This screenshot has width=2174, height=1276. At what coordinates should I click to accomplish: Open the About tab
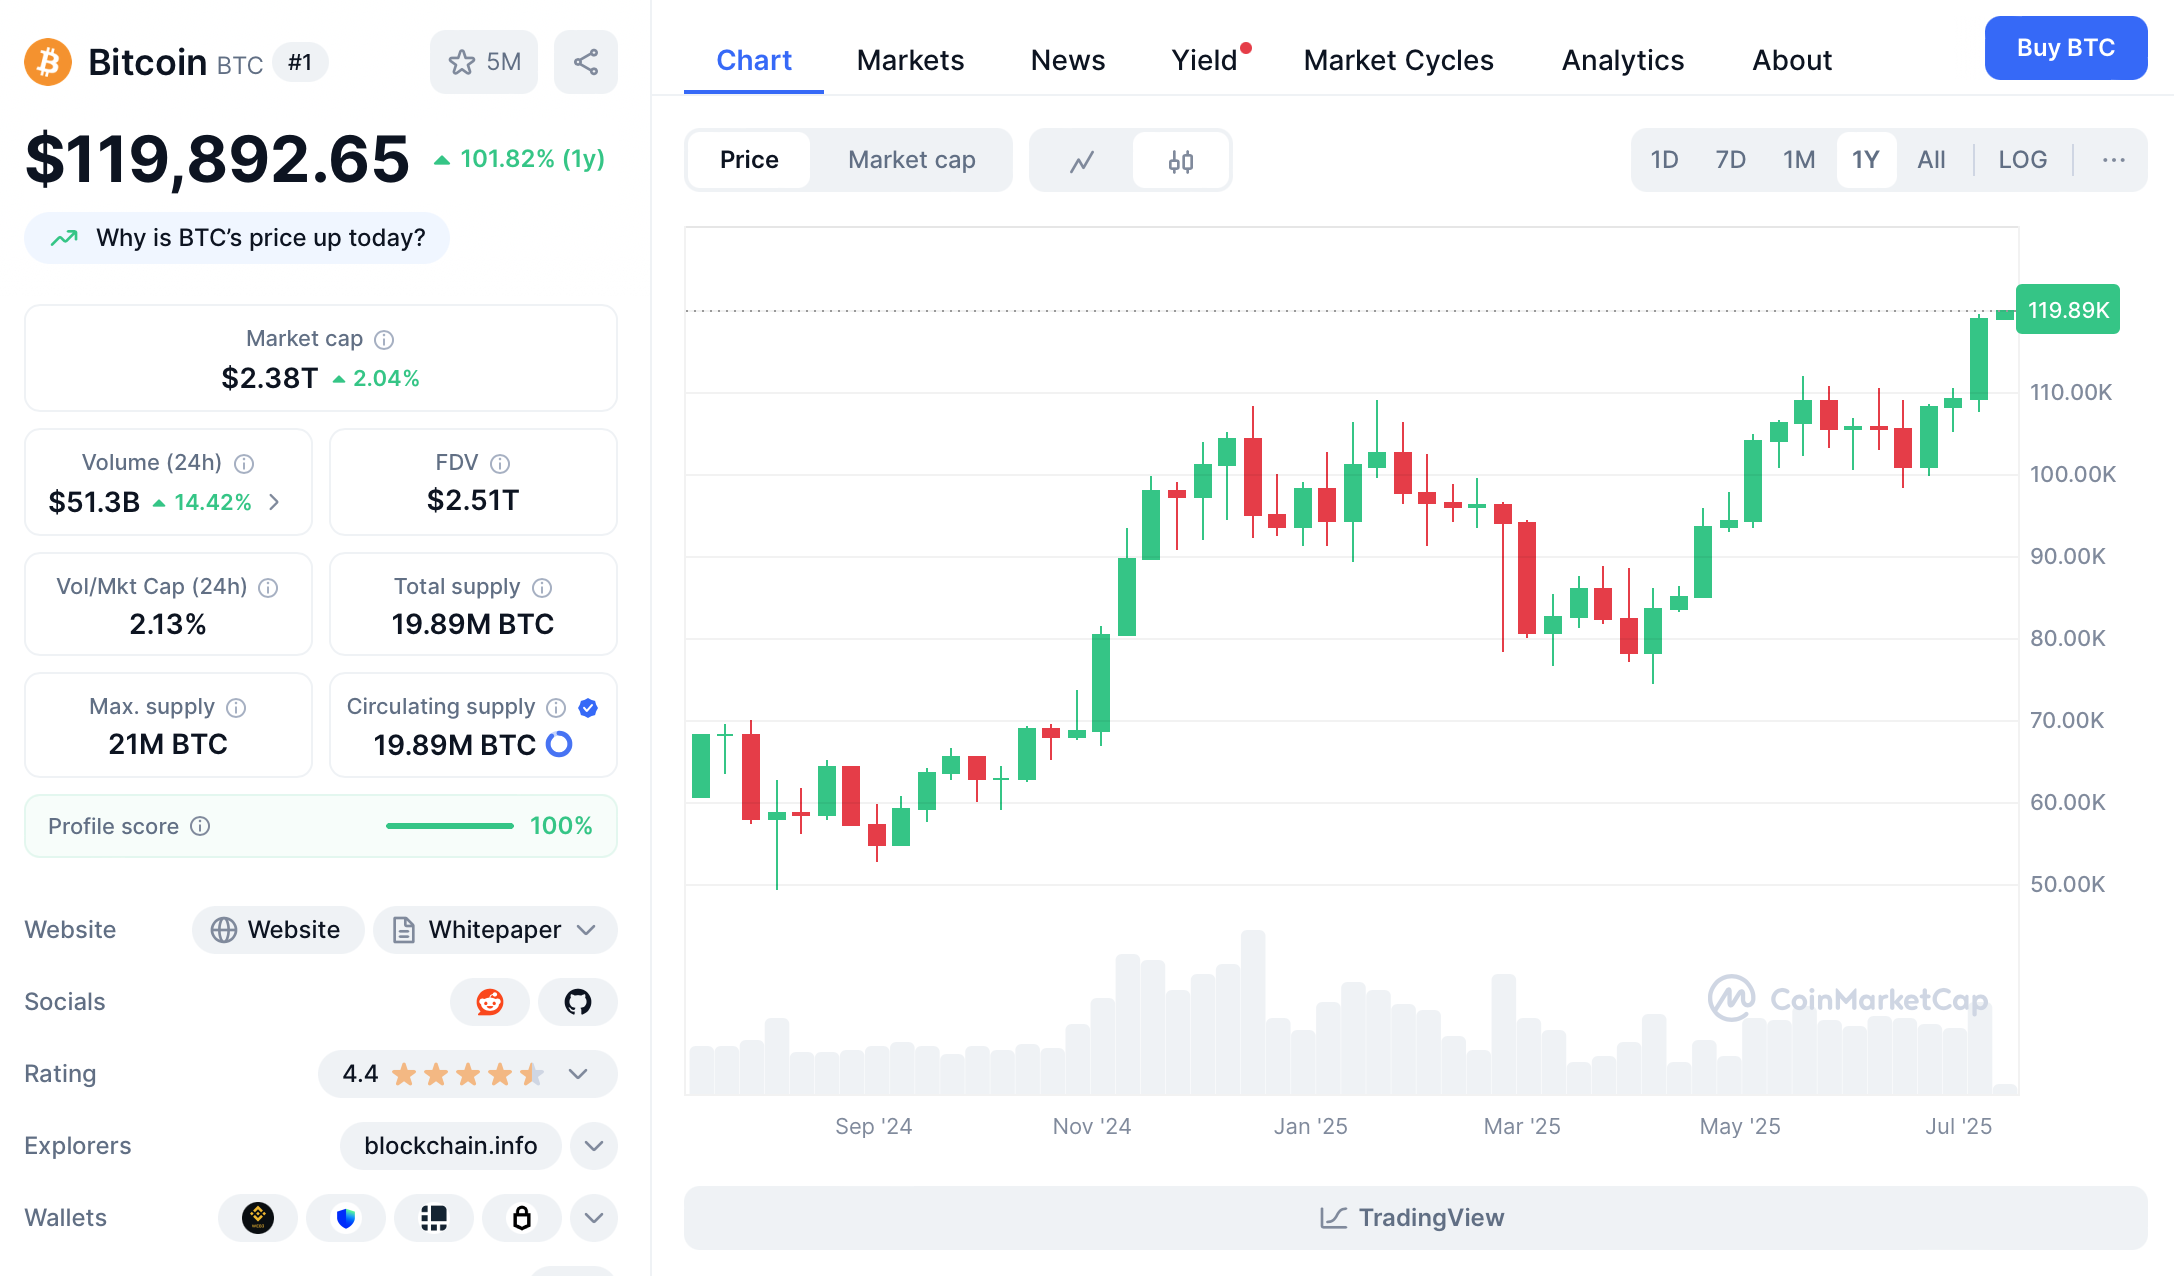pos(1792,60)
